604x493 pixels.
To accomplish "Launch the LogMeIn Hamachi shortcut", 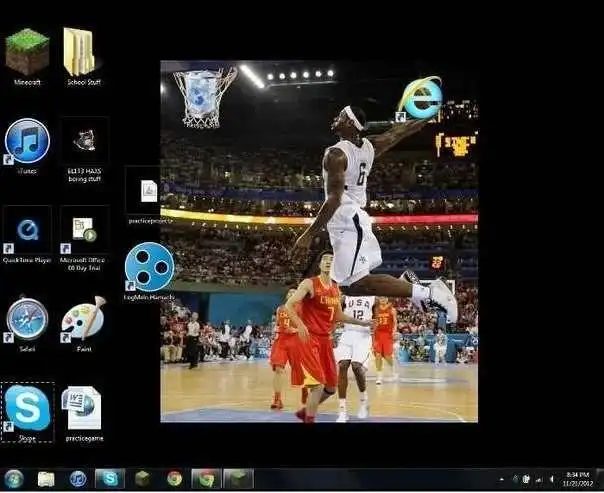I will click(x=149, y=267).
